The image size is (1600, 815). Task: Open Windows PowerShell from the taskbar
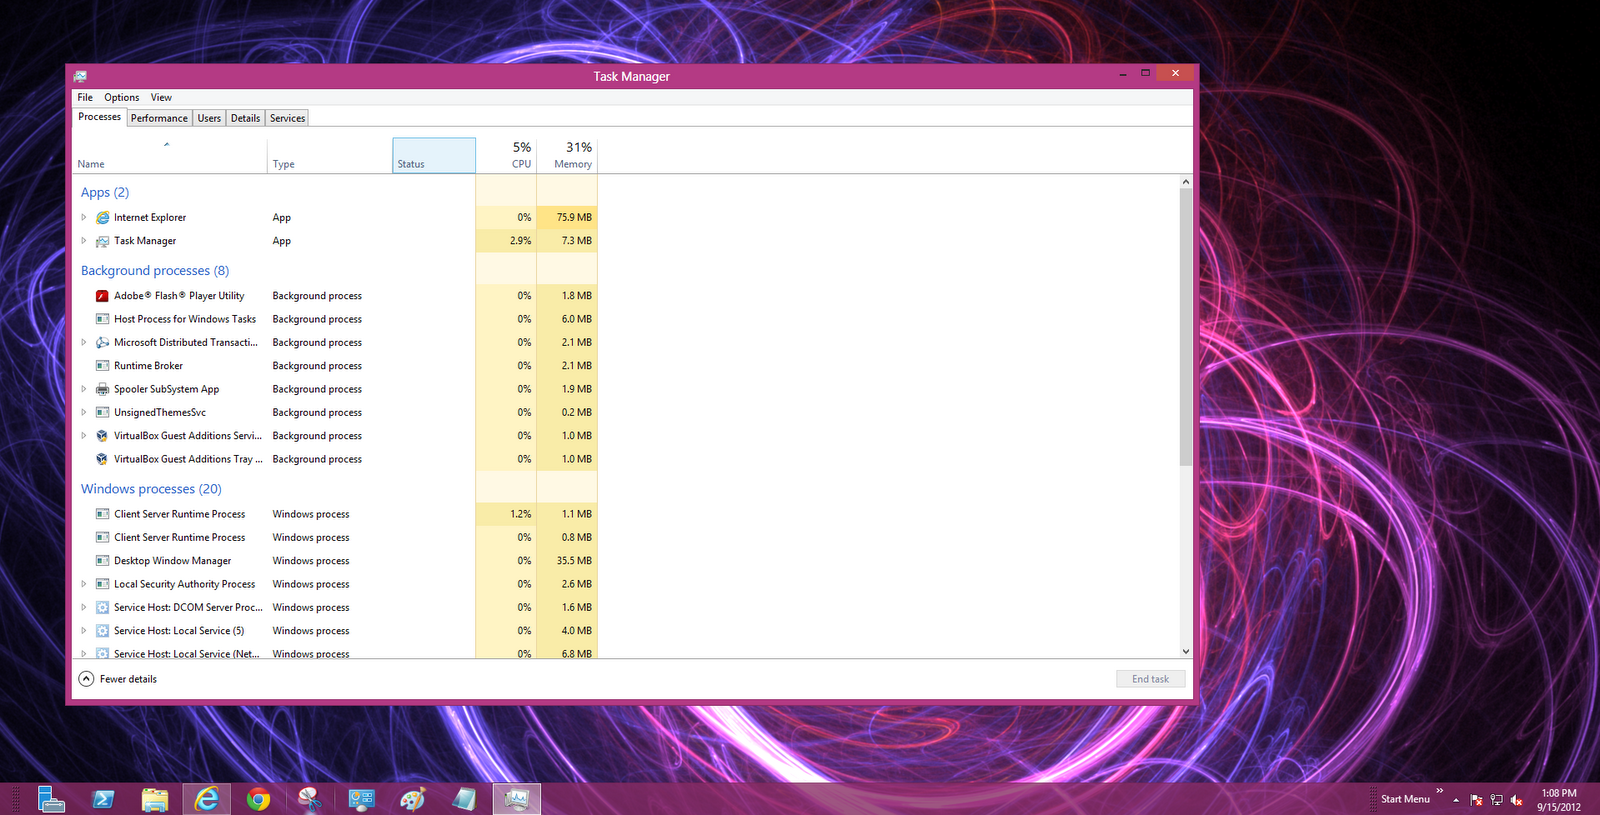pyautogui.click(x=103, y=799)
